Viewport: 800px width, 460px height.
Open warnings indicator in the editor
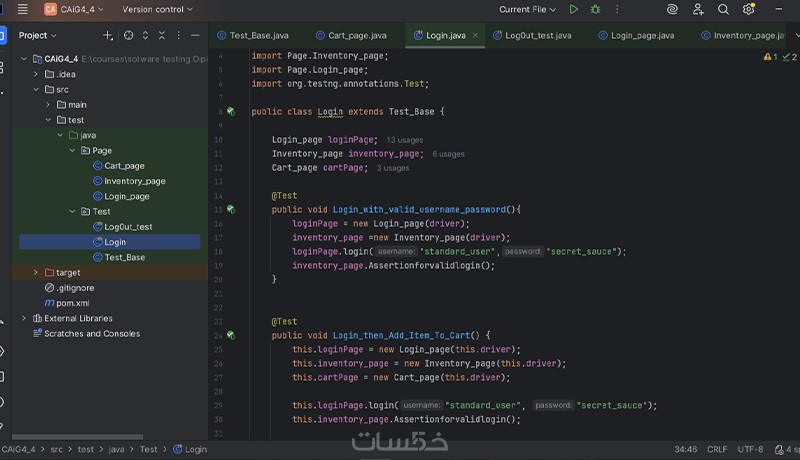tap(770, 57)
